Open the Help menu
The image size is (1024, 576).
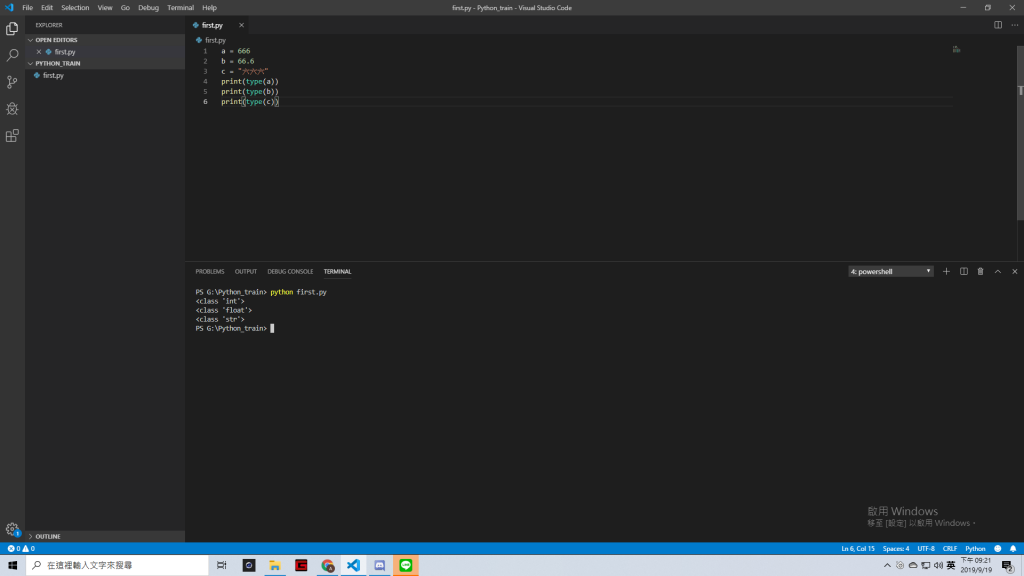209,8
